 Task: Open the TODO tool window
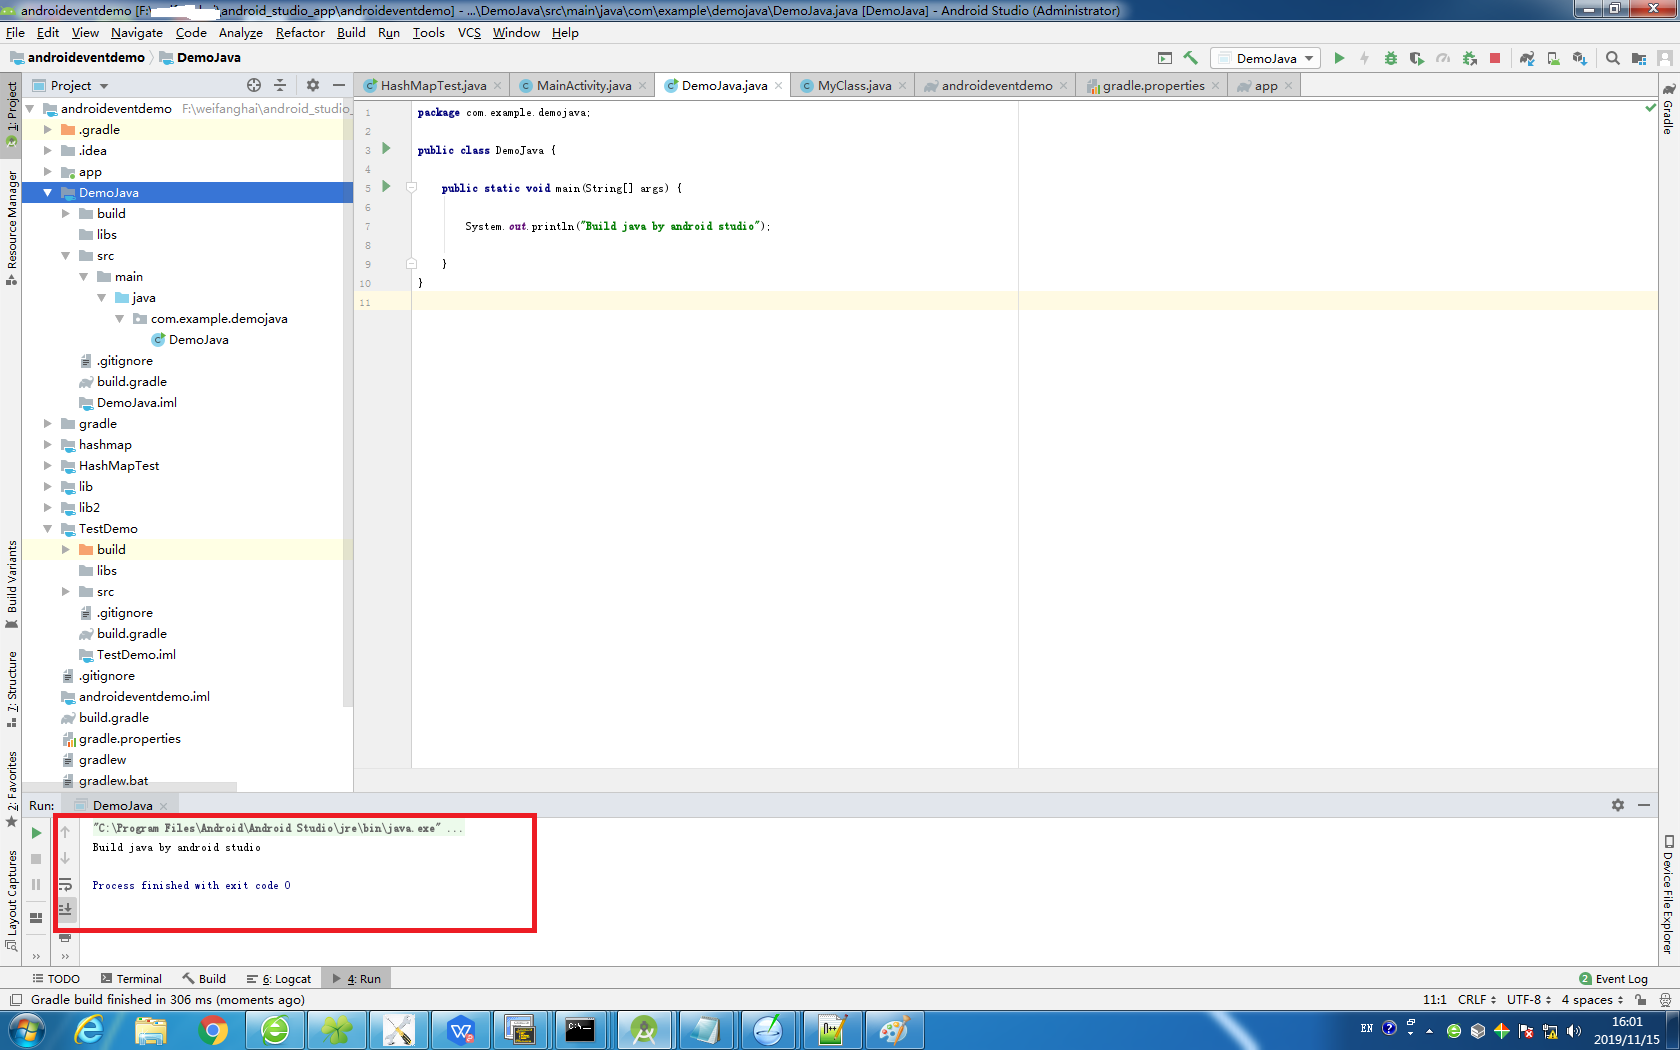tap(56, 979)
